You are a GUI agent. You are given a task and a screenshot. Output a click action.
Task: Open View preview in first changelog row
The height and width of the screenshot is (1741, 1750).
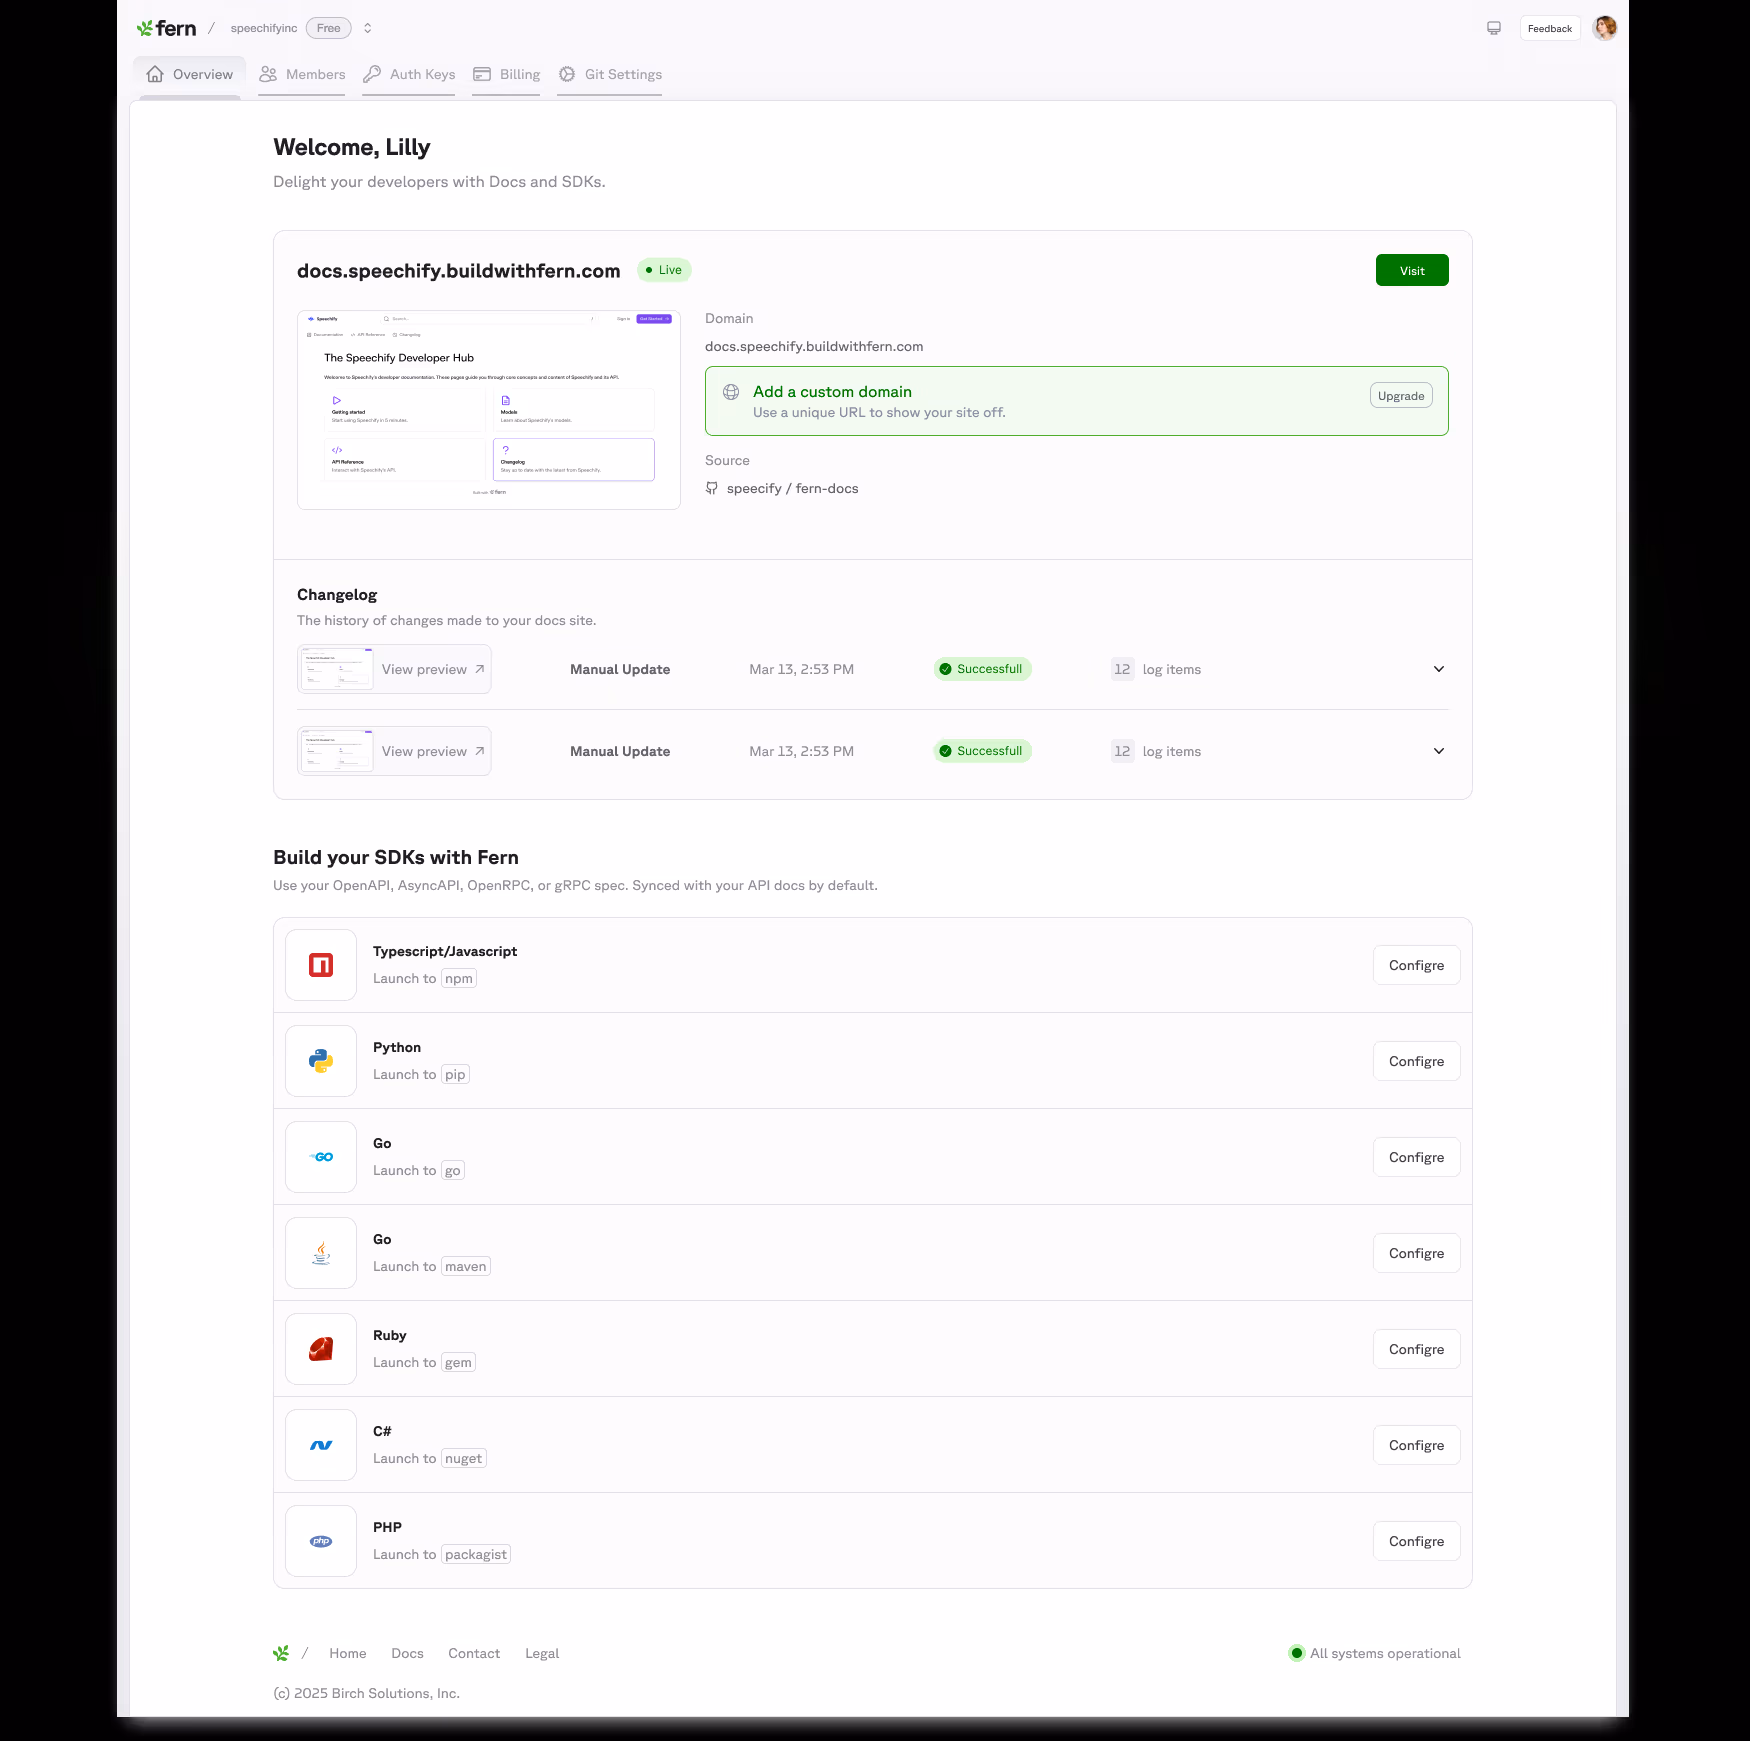coord(394,669)
